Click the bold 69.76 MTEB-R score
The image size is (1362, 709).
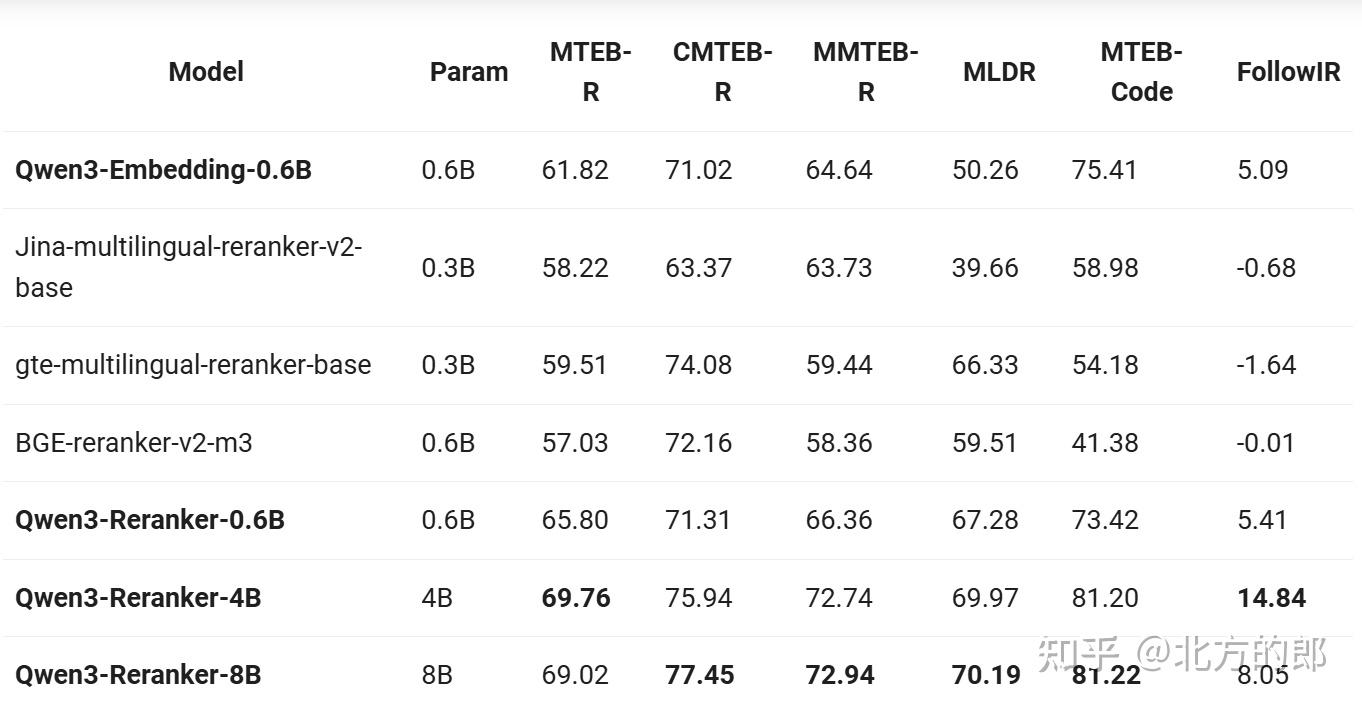[576, 598]
